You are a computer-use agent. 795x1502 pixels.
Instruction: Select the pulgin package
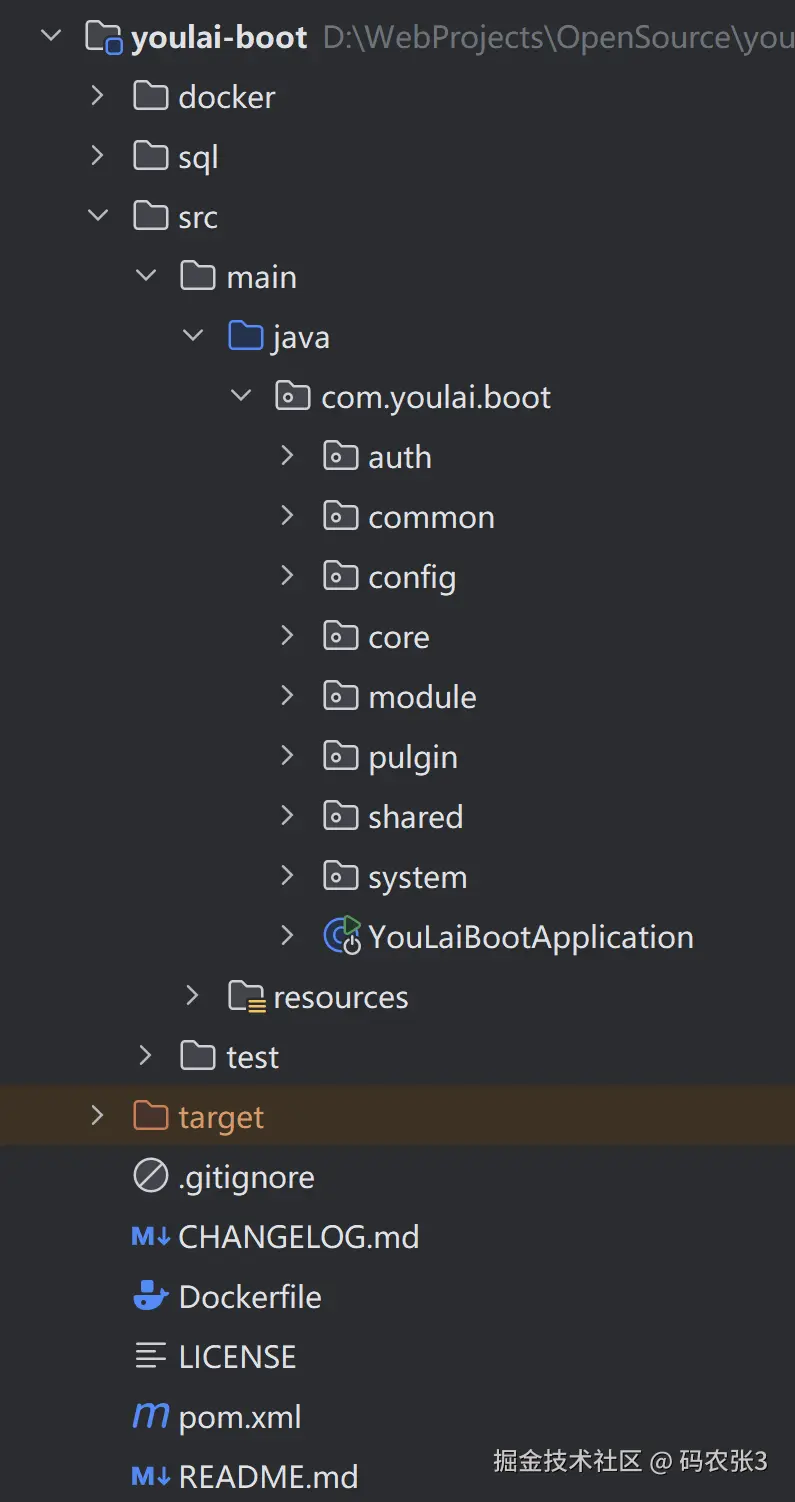pyautogui.click(x=412, y=757)
